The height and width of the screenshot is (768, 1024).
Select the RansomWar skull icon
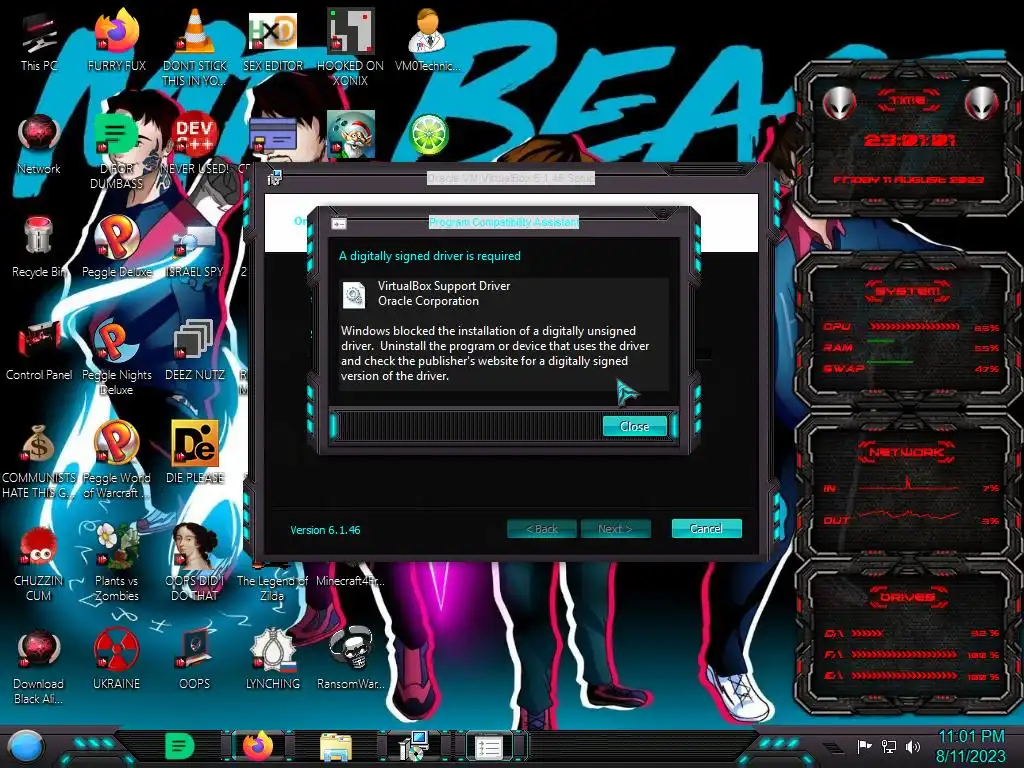pos(351,660)
